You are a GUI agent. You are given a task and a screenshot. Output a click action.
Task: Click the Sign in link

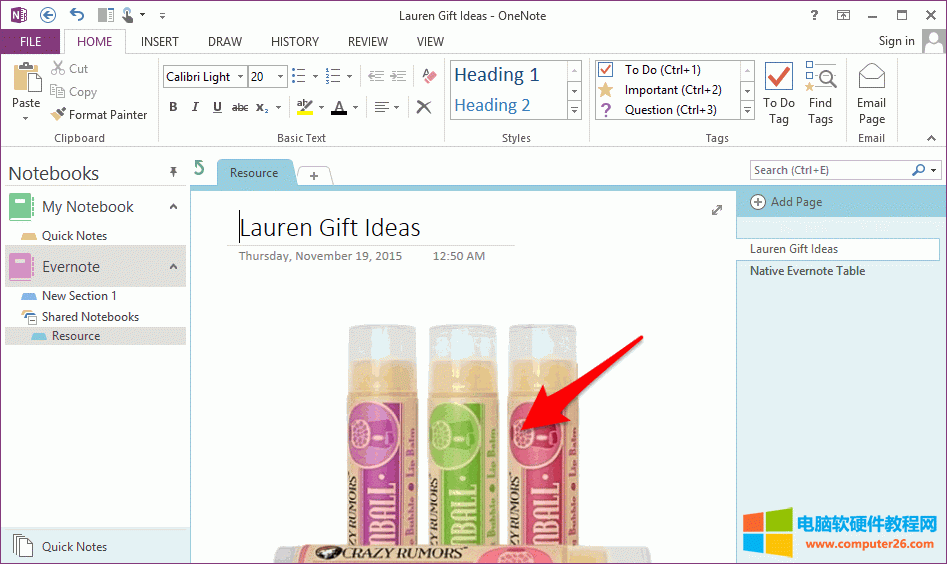tap(896, 41)
